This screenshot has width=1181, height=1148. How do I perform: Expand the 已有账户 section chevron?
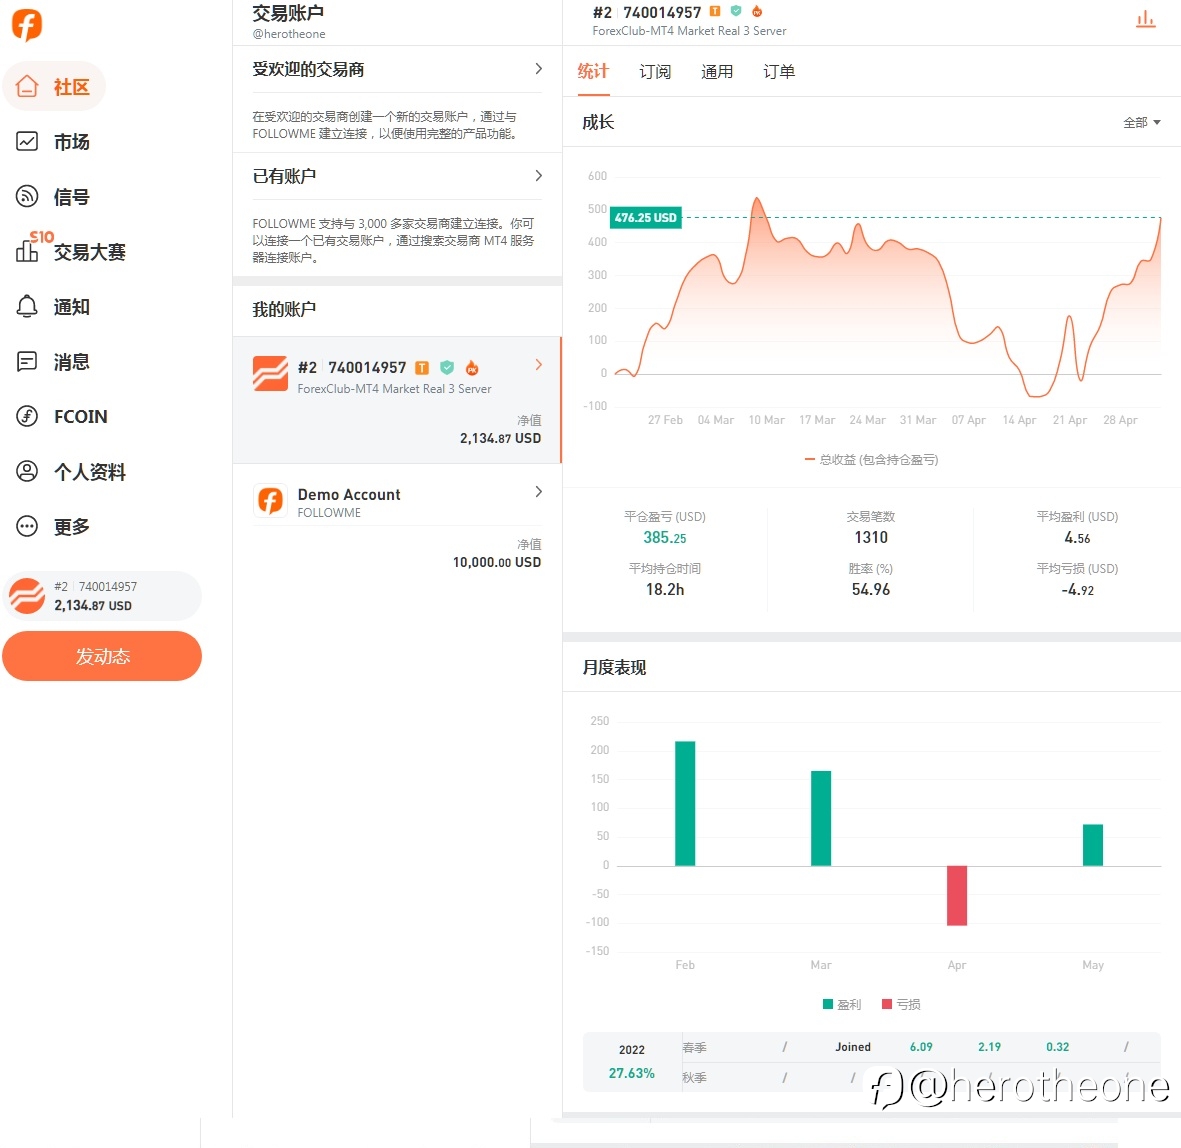click(x=539, y=176)
